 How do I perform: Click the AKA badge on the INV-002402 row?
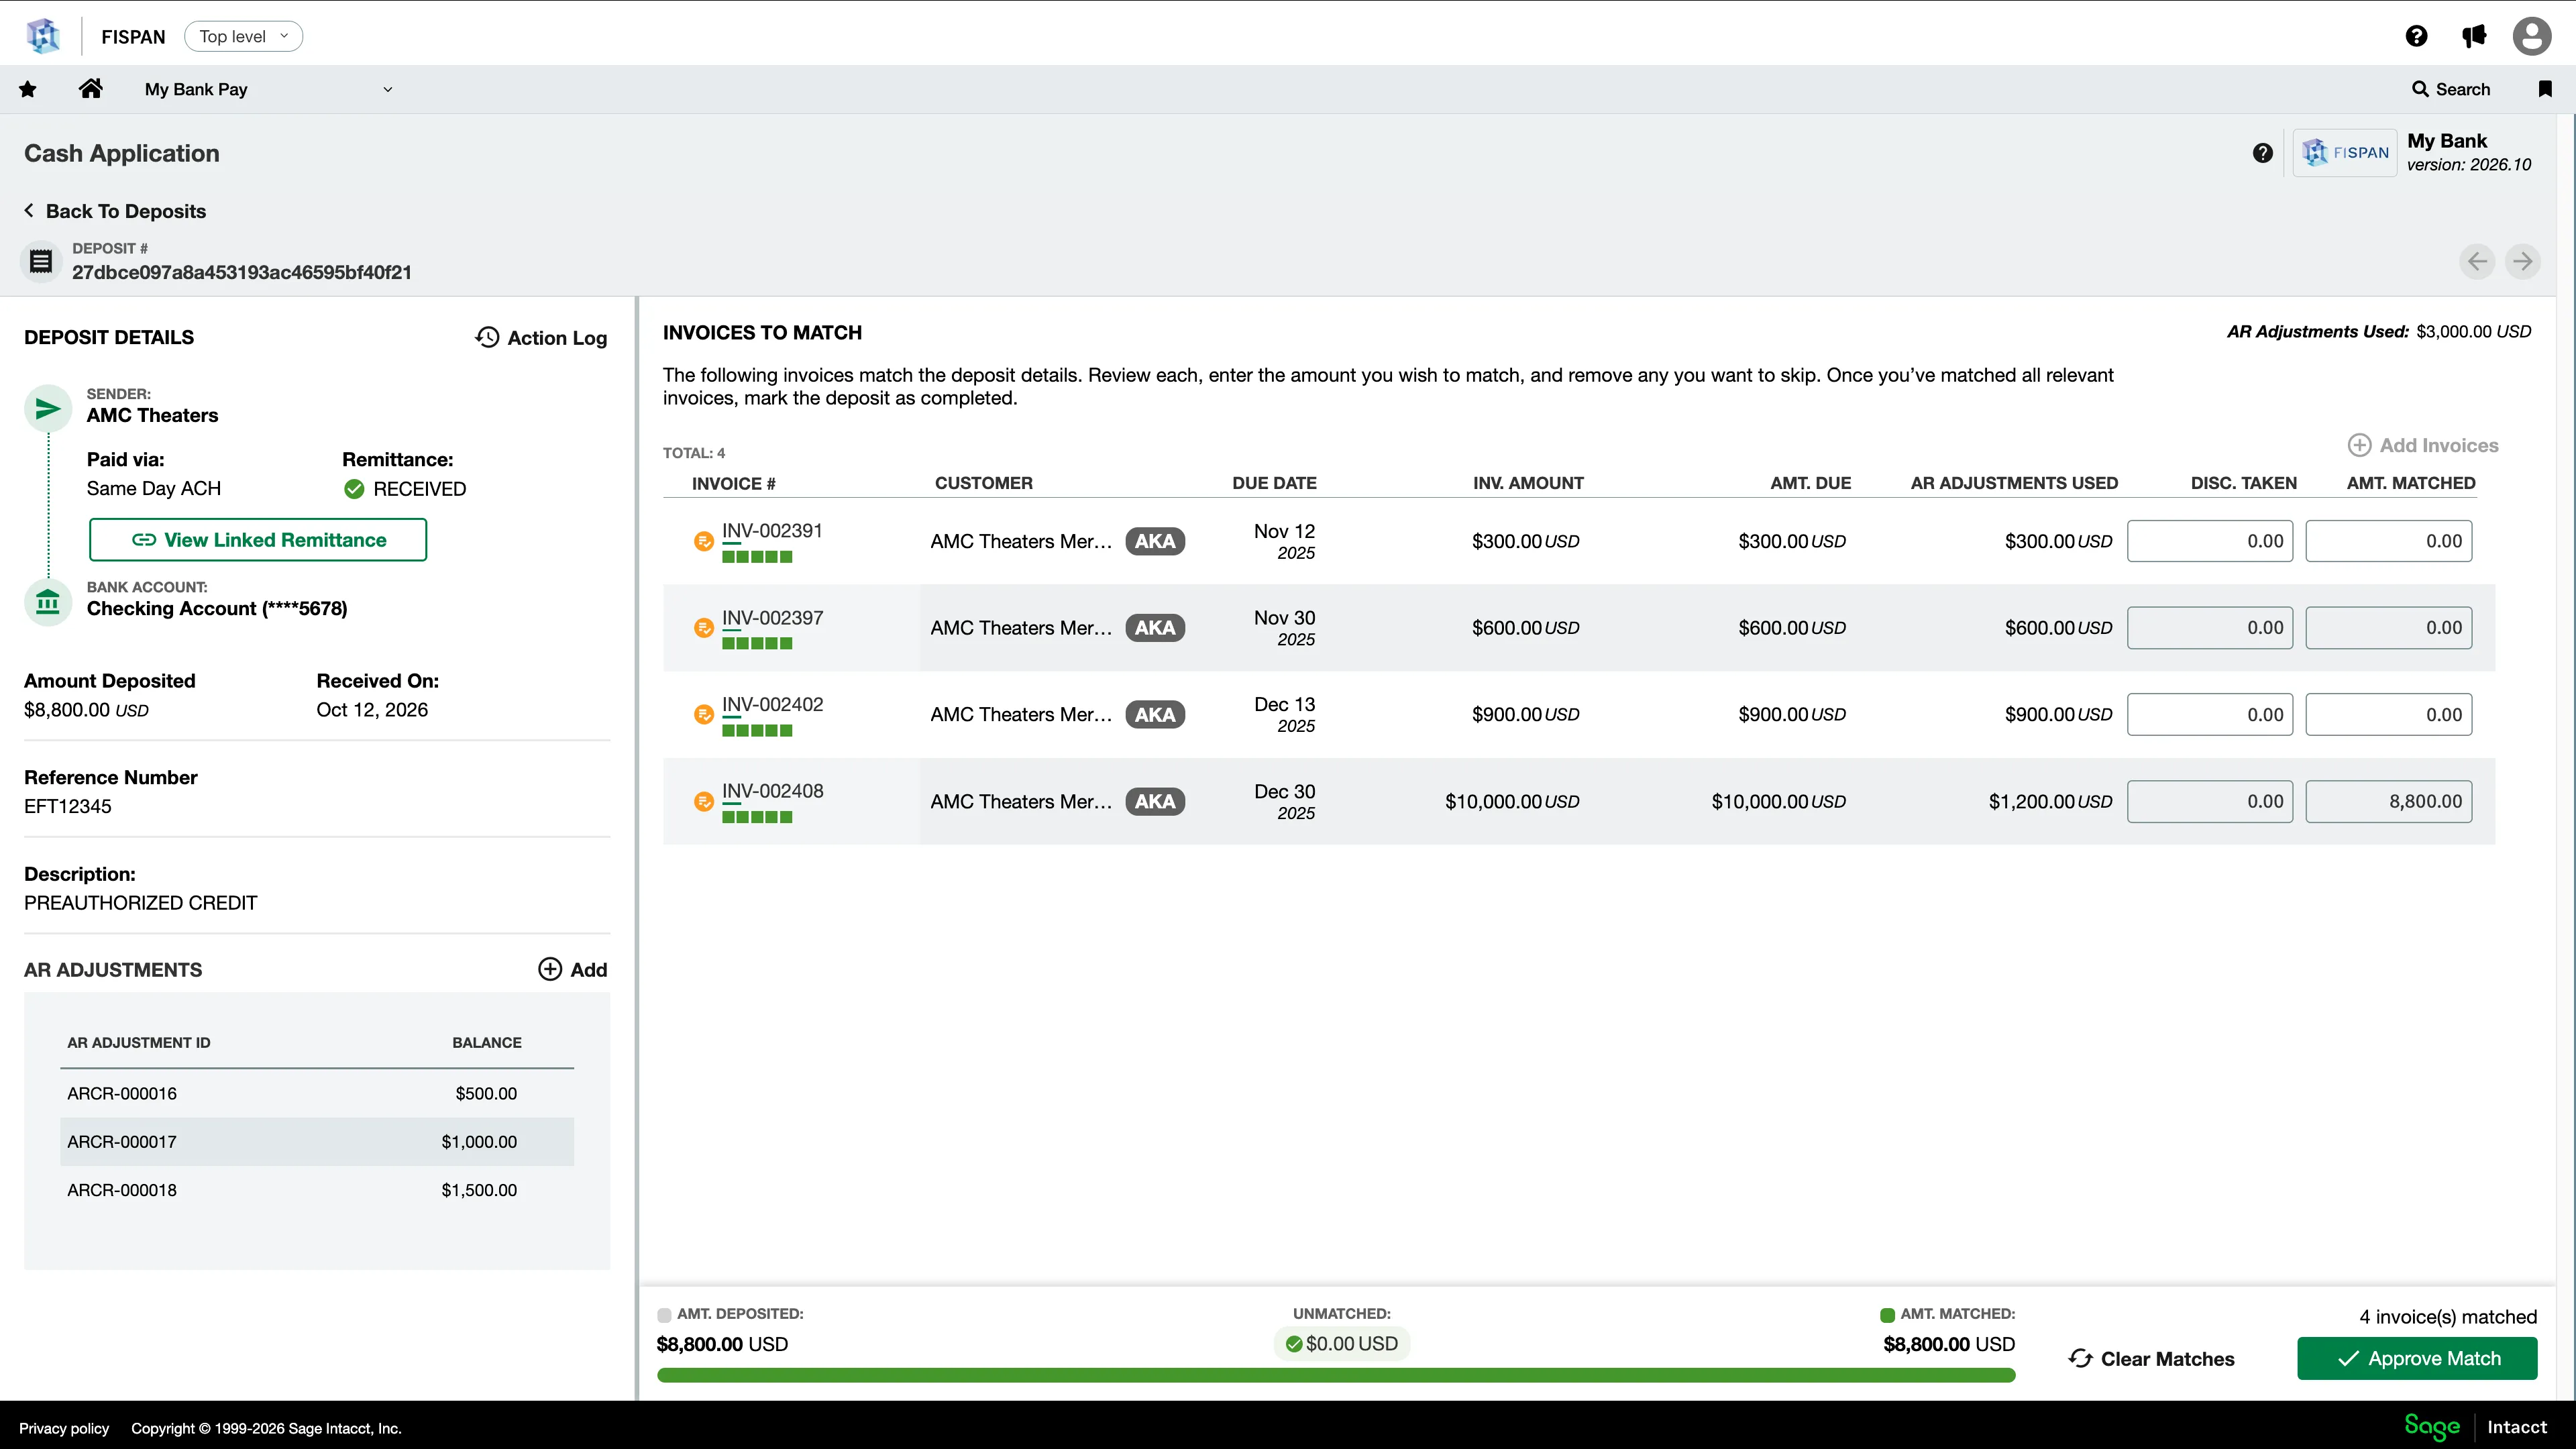pyautogui.click(x=1155, y=715)
